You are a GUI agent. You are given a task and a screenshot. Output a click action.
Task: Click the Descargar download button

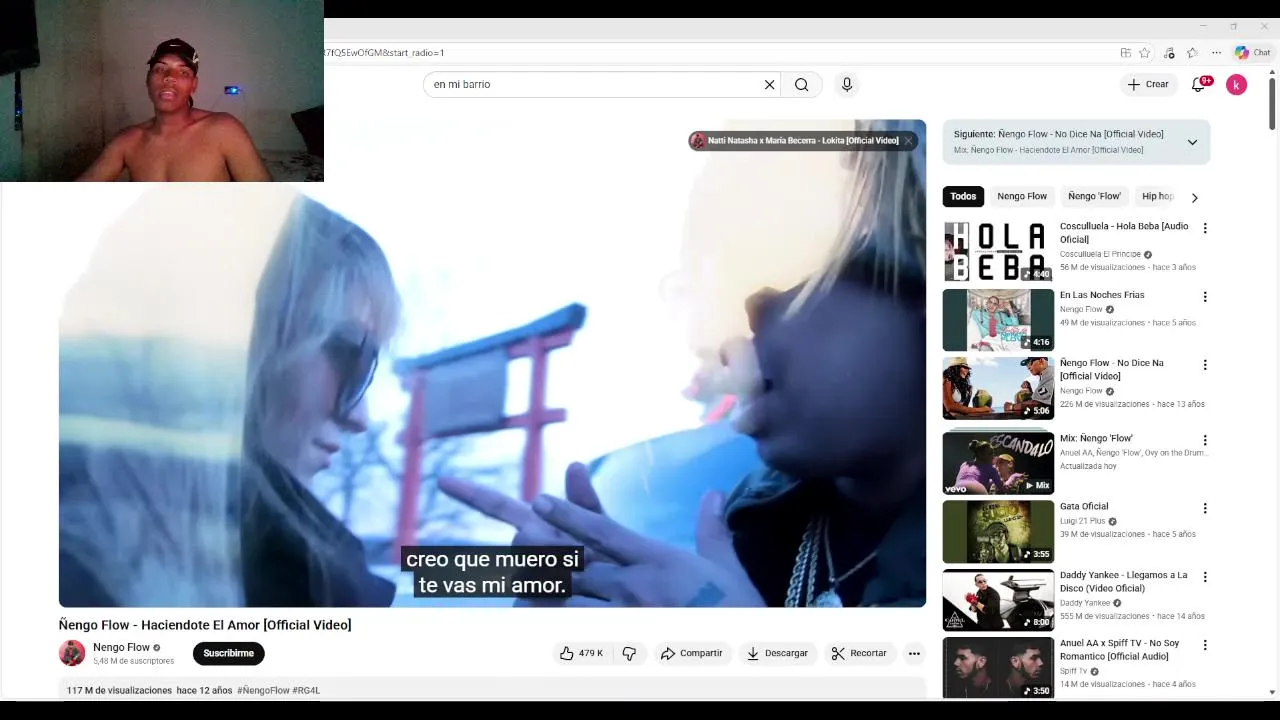(777, 653)
